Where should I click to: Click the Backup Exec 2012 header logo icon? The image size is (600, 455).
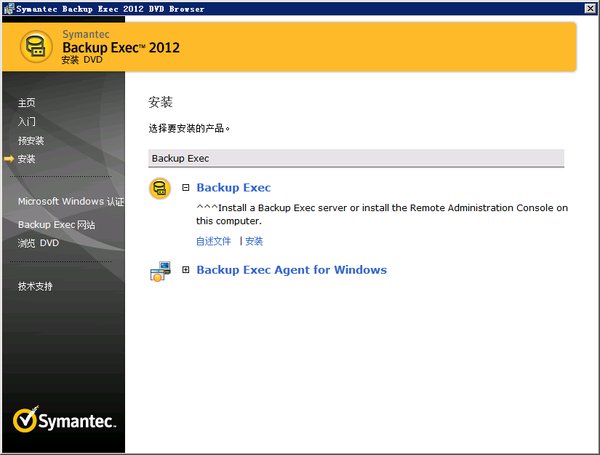(x=36, y=47)
